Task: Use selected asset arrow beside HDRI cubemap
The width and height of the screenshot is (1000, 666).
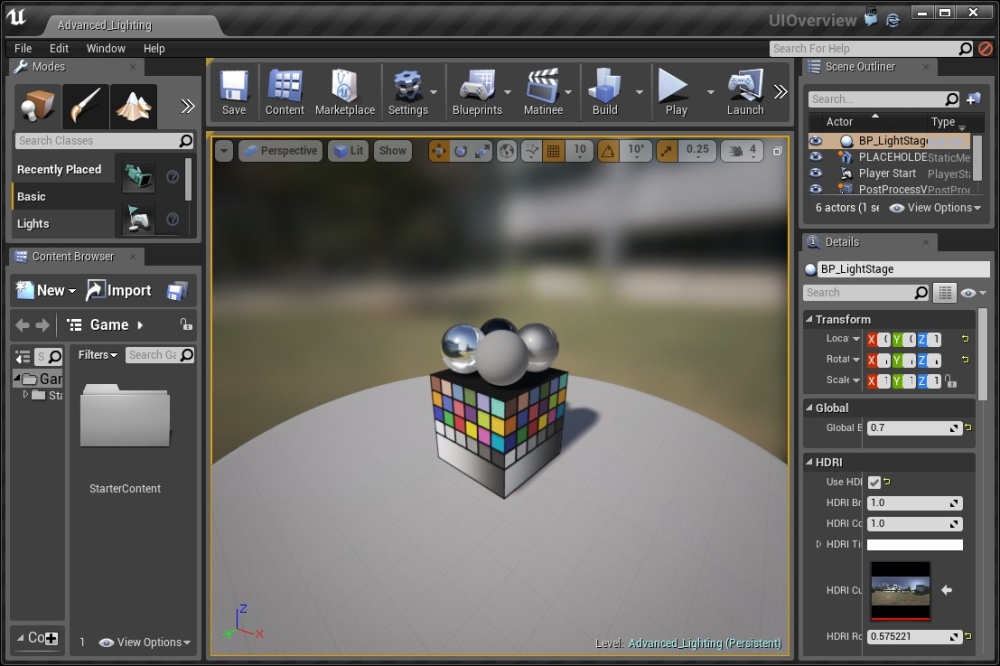Action: [947, 590]
